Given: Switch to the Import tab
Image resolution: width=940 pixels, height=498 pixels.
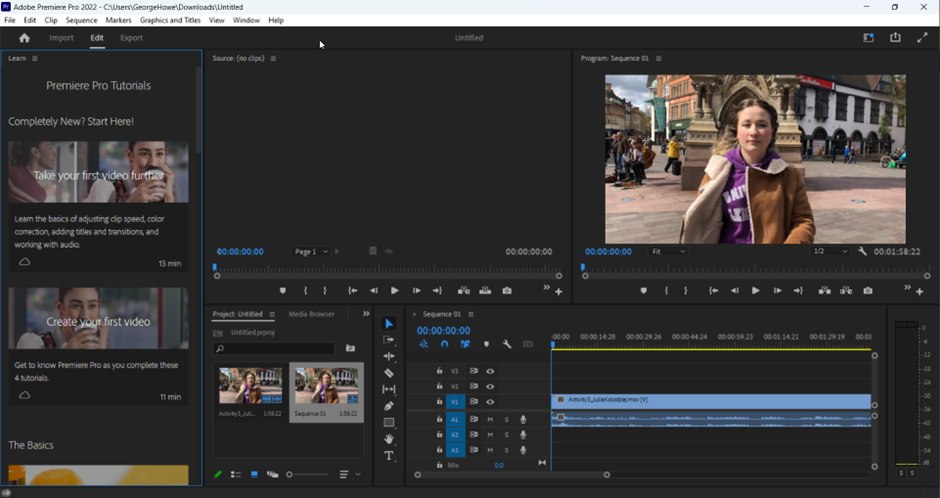Looking at the screenshot, I should click(x=61, y=38).
